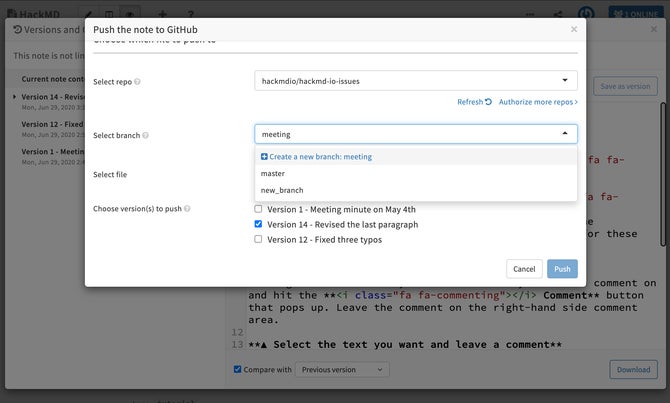Click the help icon next to Select branch

pos(145,135)
